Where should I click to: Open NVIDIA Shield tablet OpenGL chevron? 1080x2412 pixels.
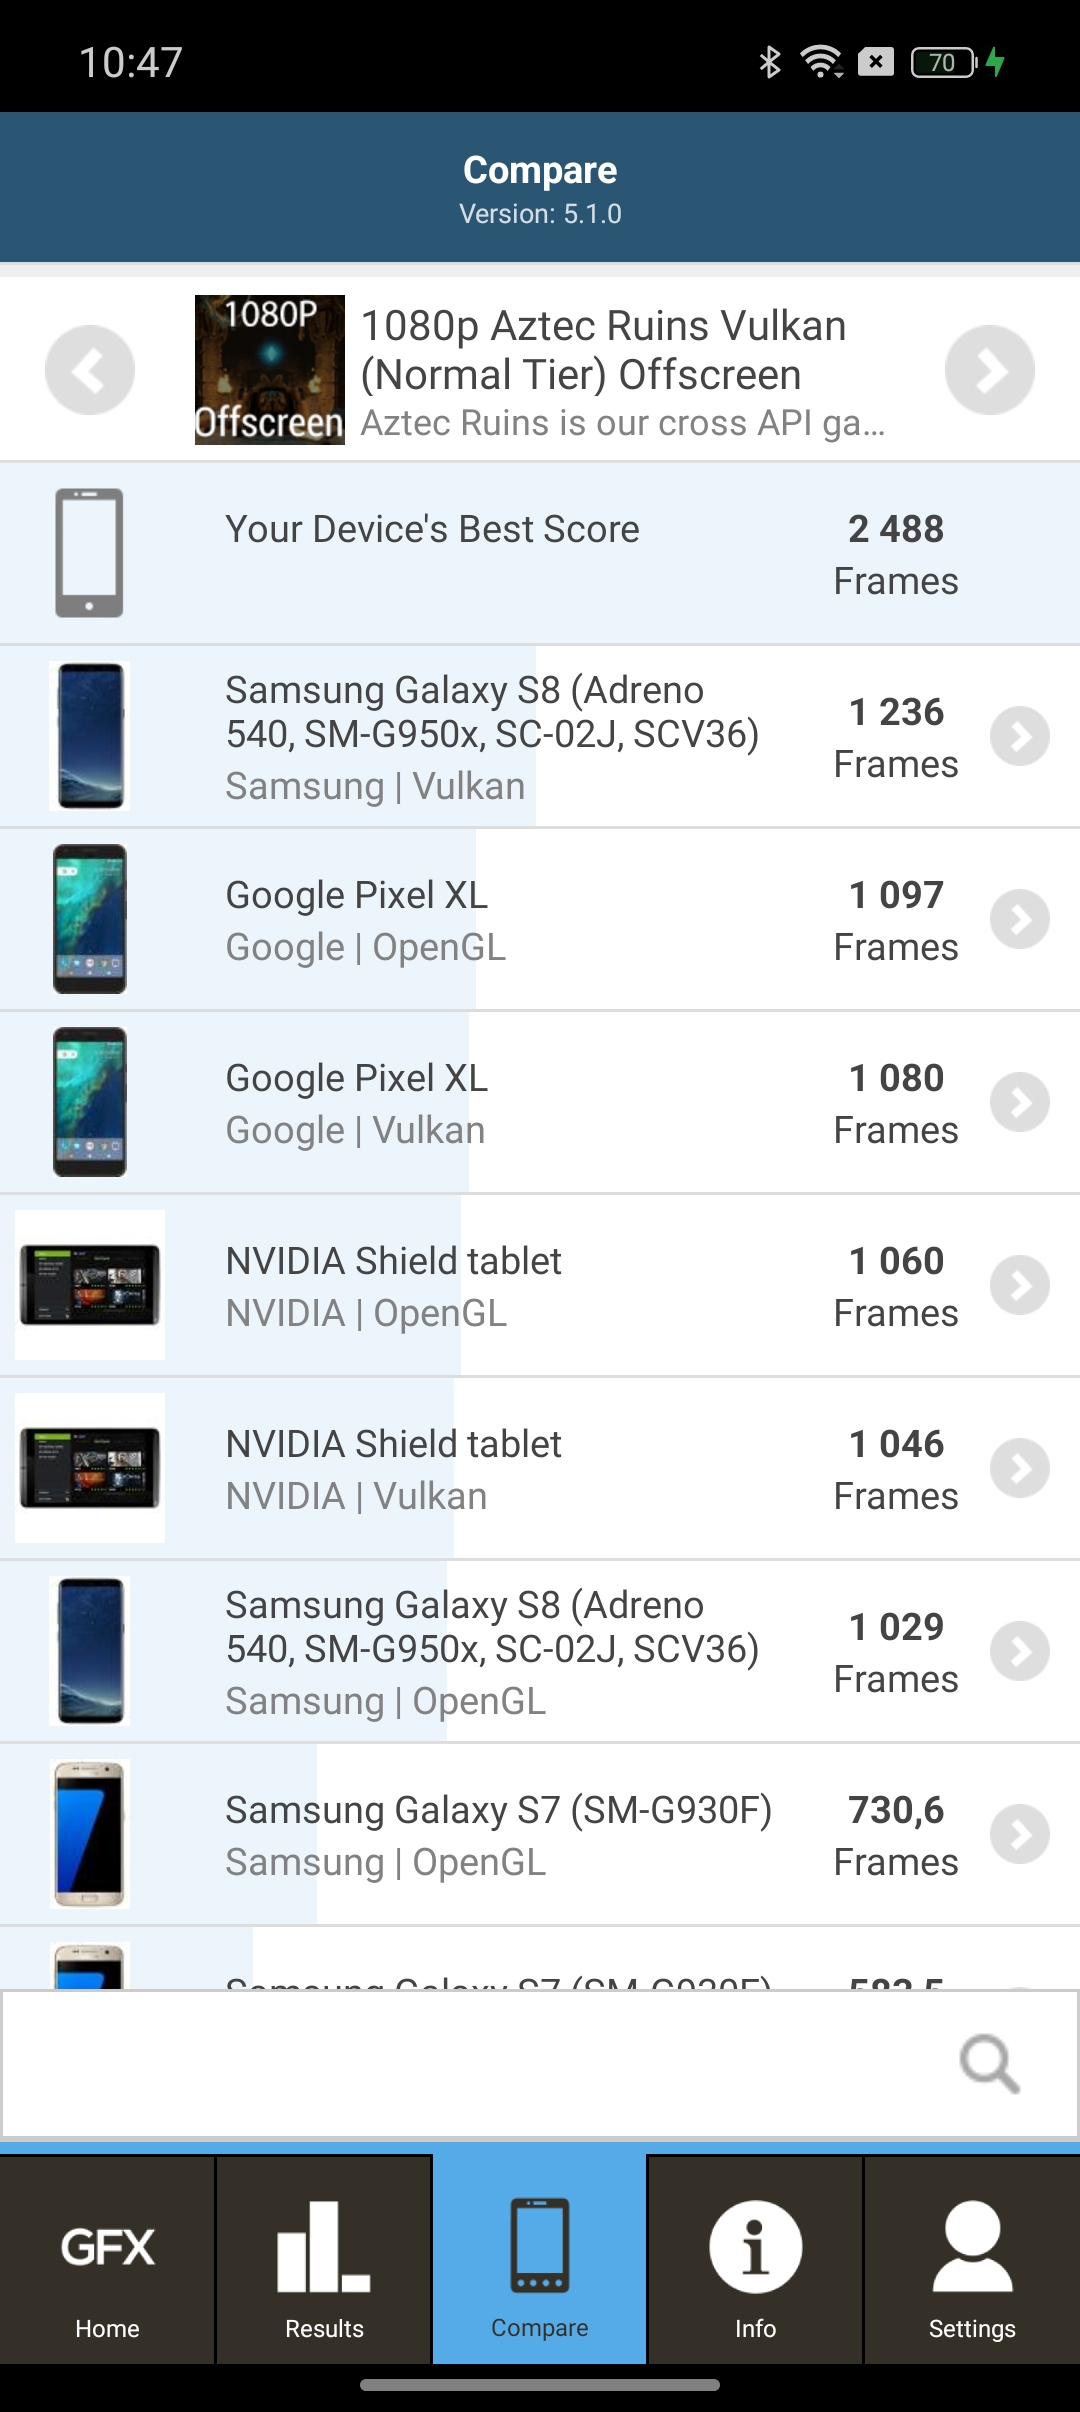click(1019, 1285)
